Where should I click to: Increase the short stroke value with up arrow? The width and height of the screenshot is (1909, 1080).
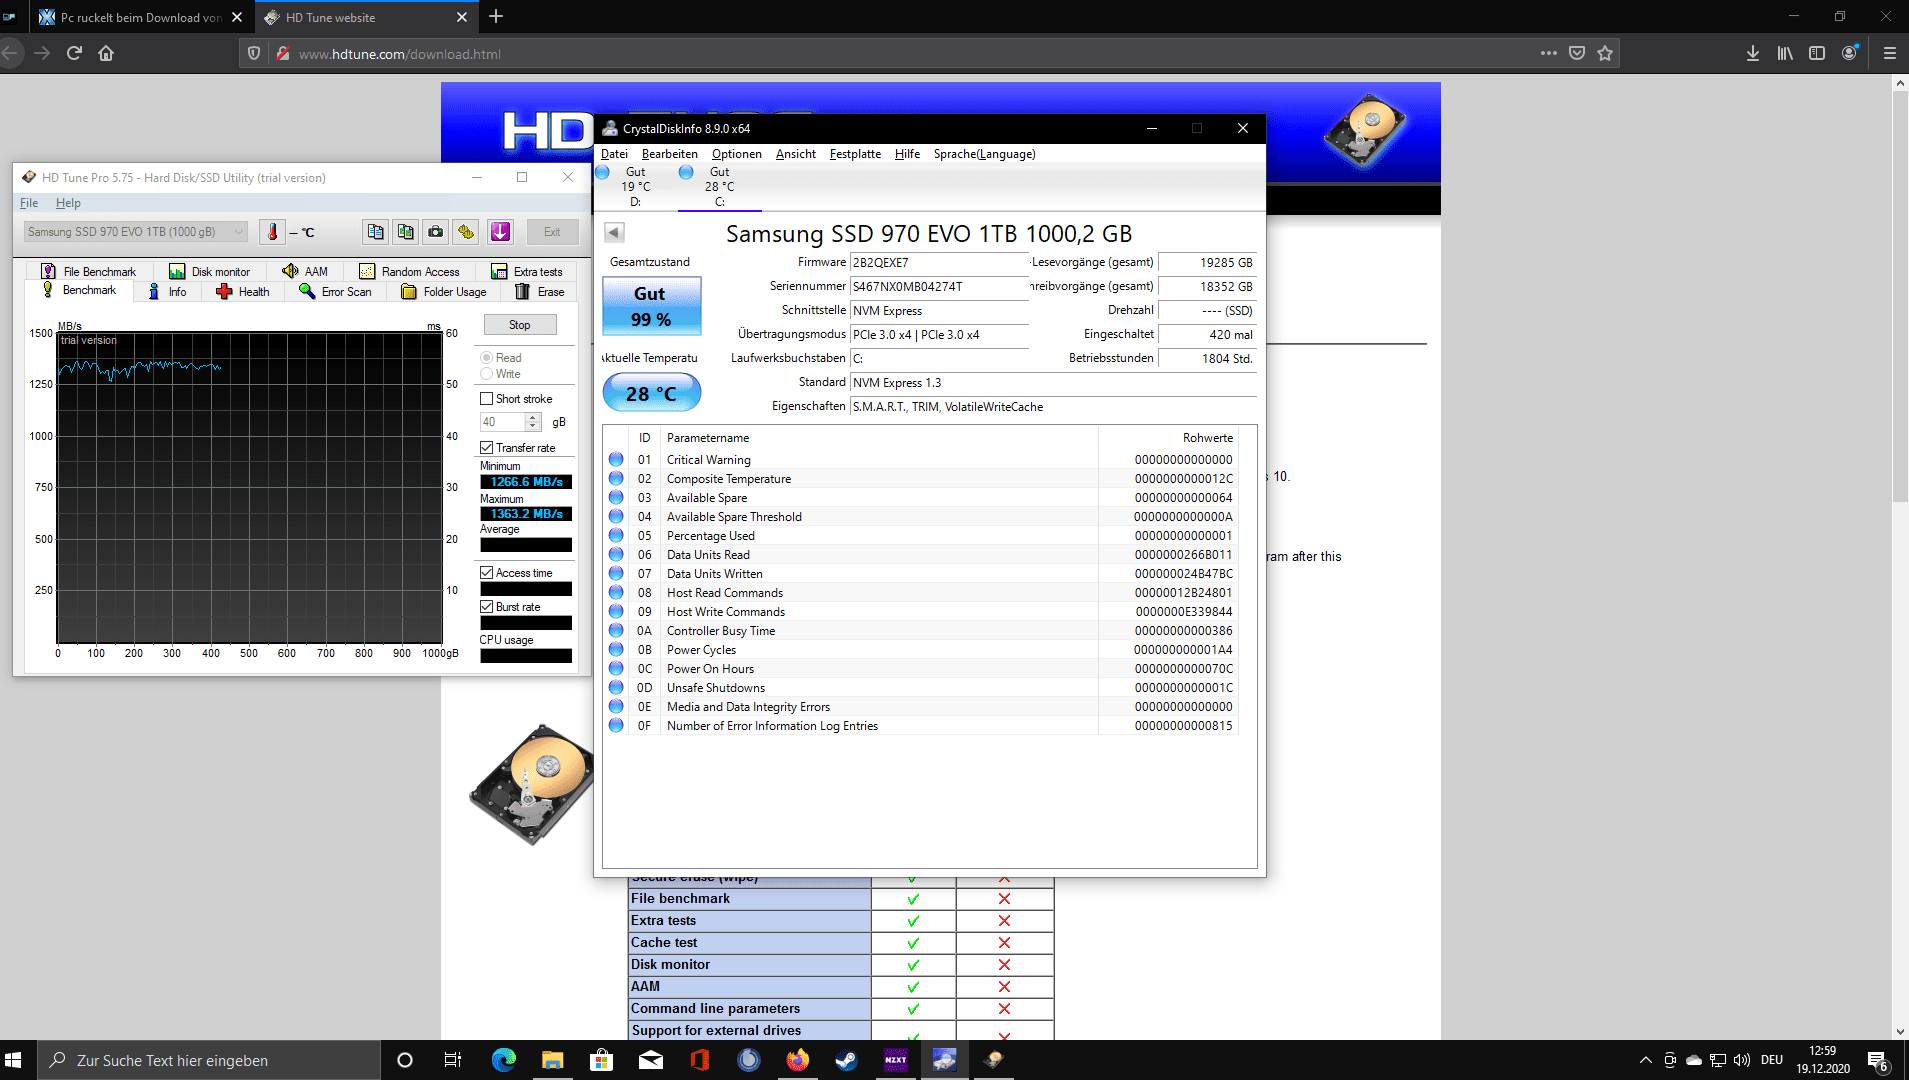point(533,417)
